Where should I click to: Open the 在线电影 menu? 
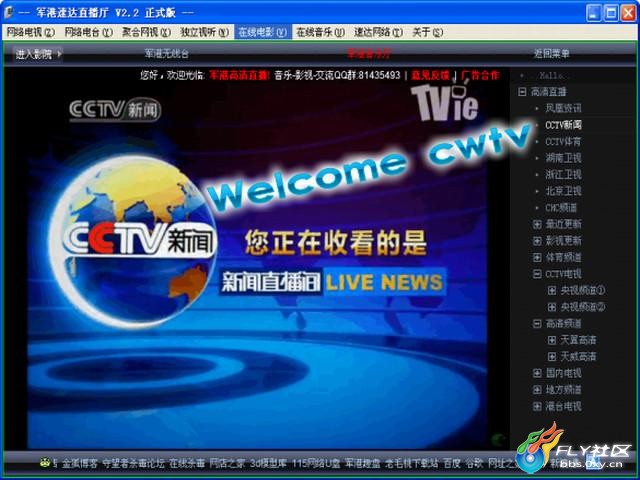point(262,32)
